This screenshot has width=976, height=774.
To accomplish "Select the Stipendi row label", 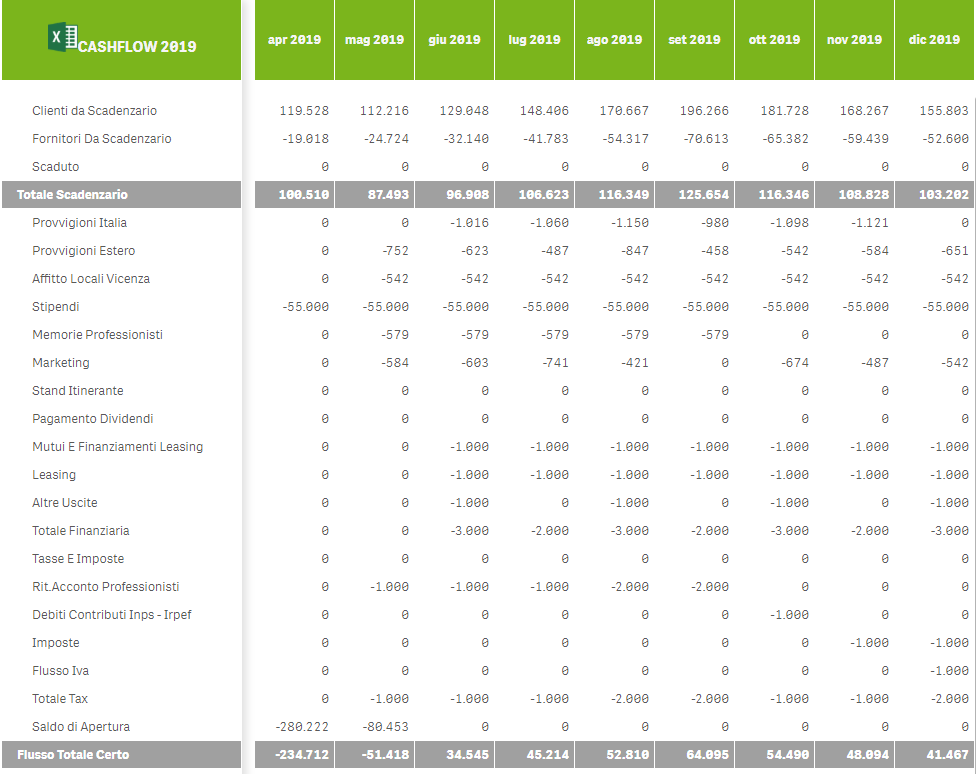I will pyautogui.click(x=55, y=307).
